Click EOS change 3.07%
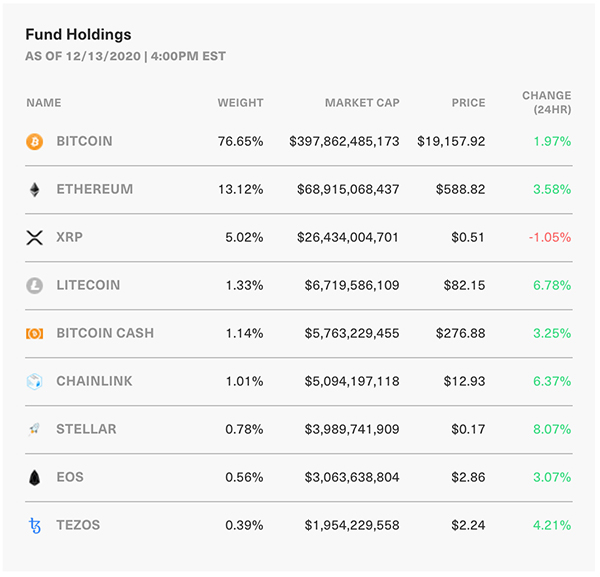The image size is (600, 577). (x=552, y=477)
